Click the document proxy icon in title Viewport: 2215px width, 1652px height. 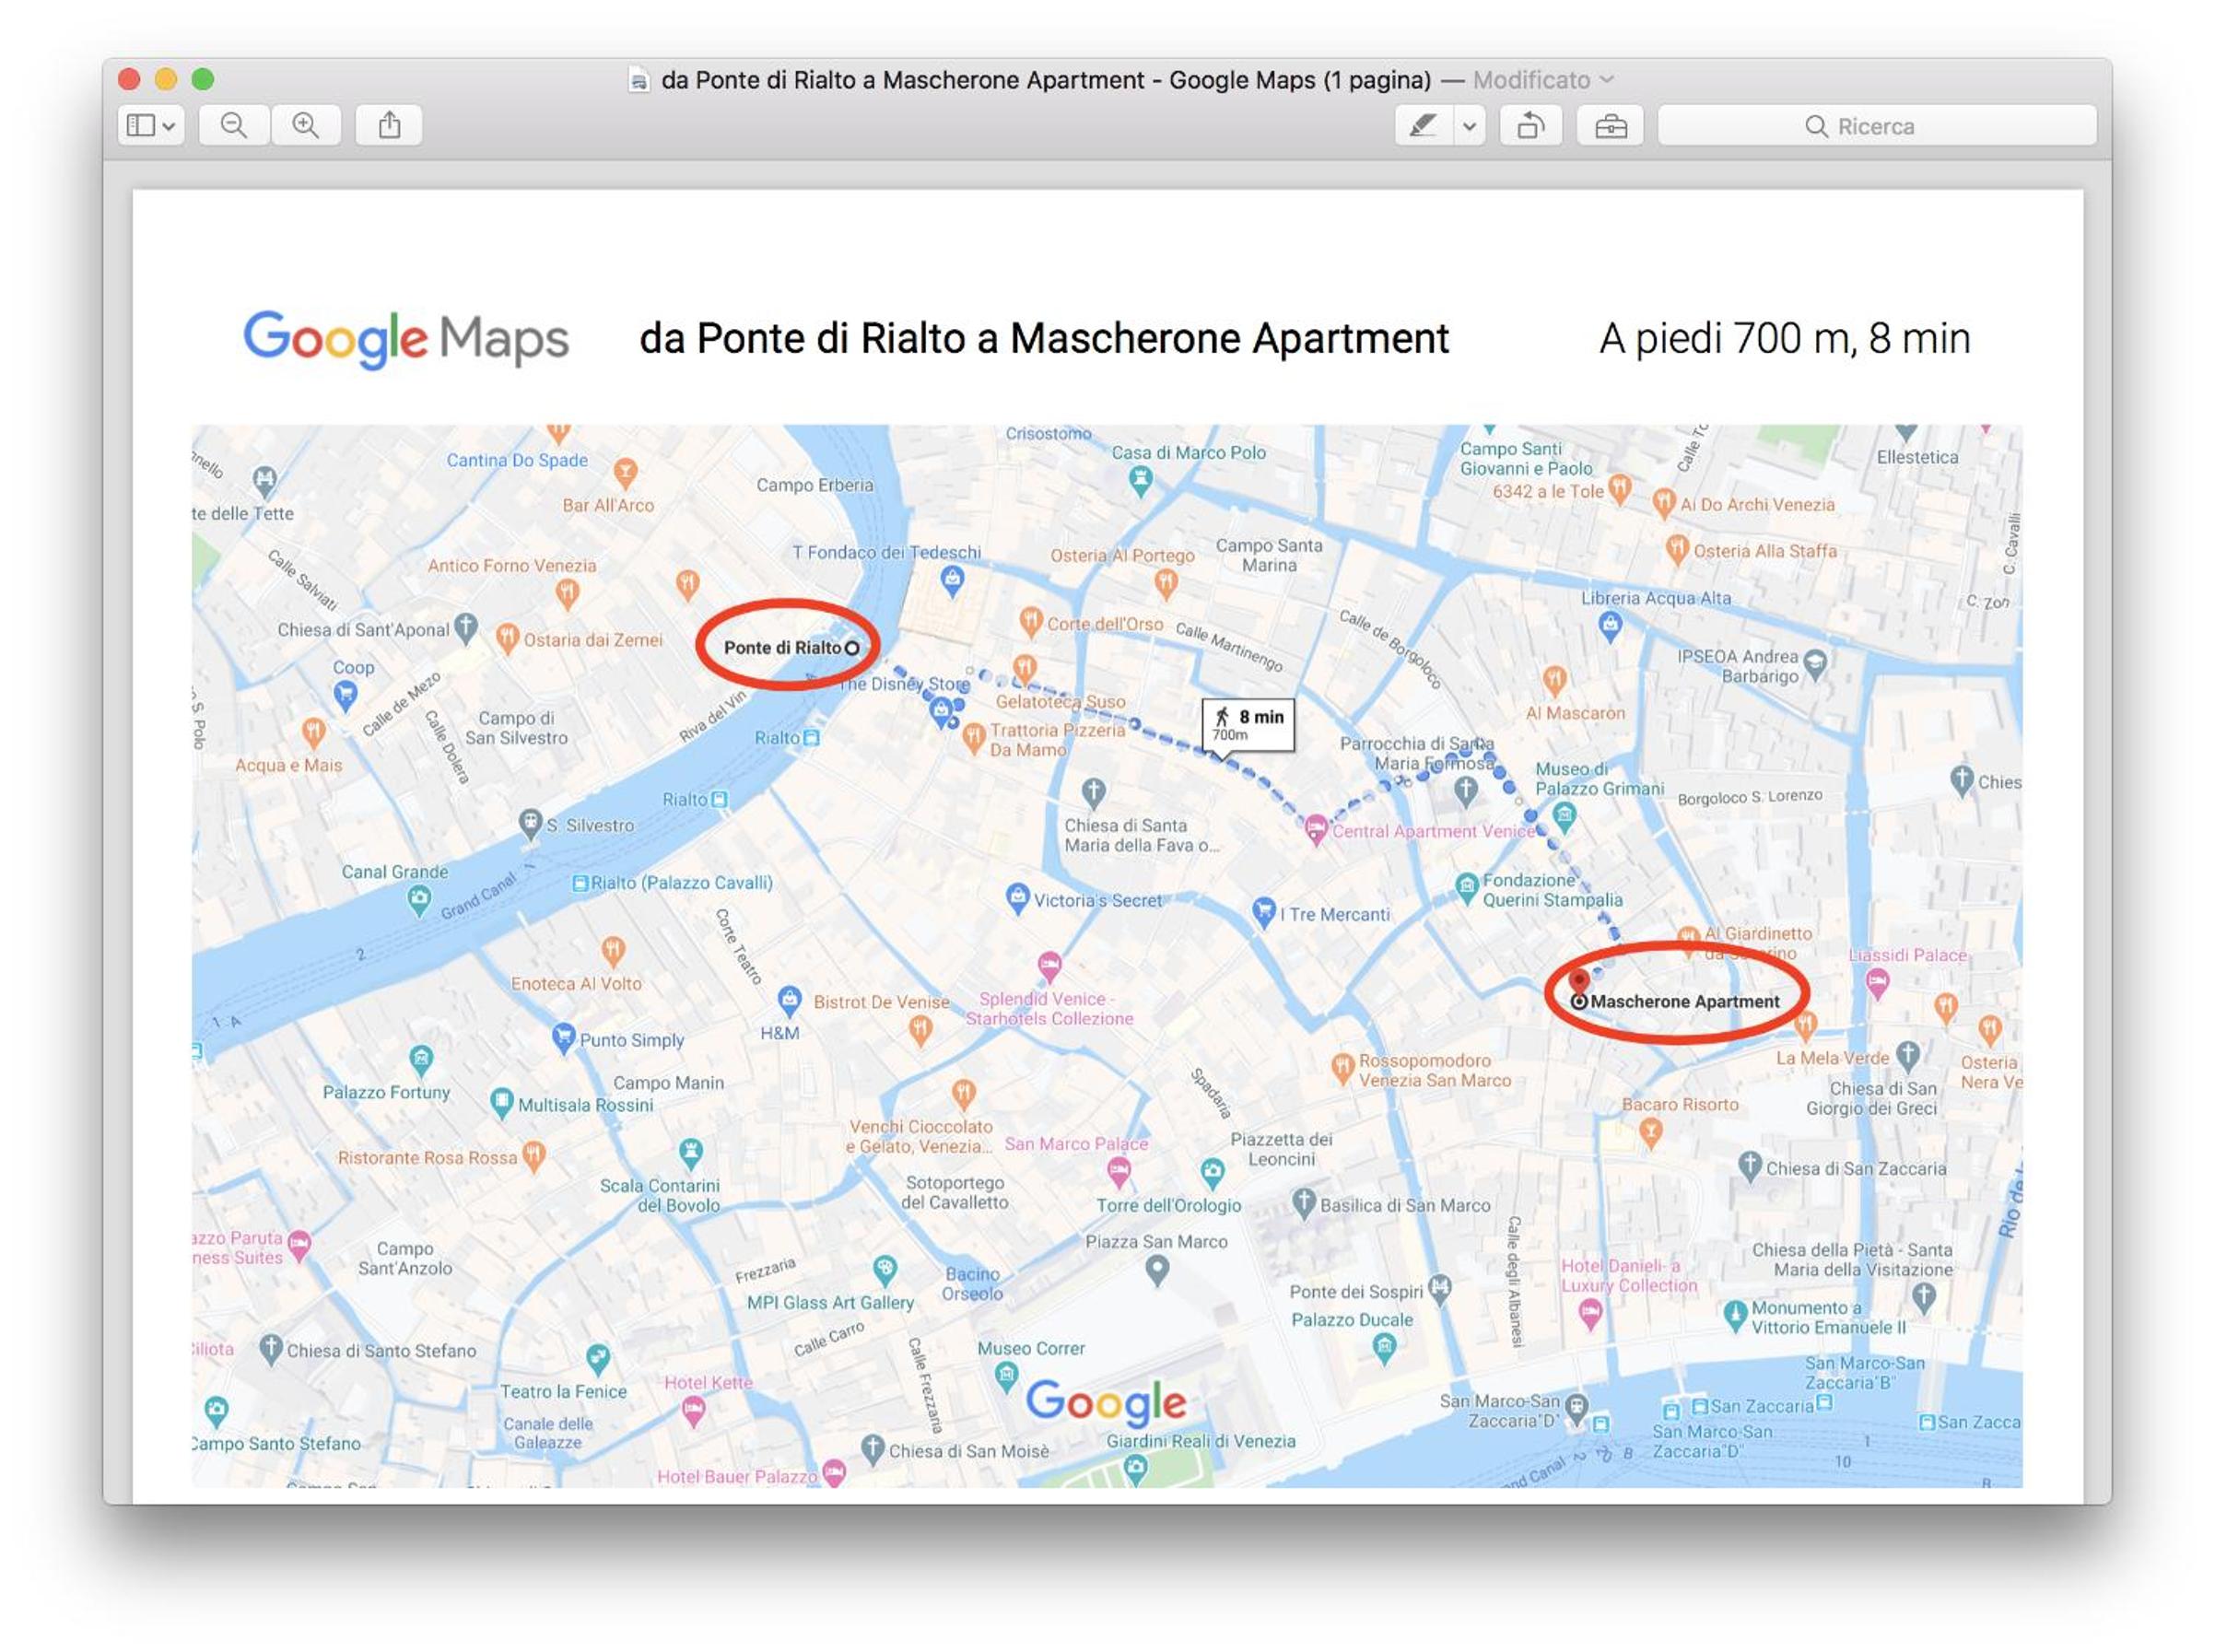tap(638, 80)
